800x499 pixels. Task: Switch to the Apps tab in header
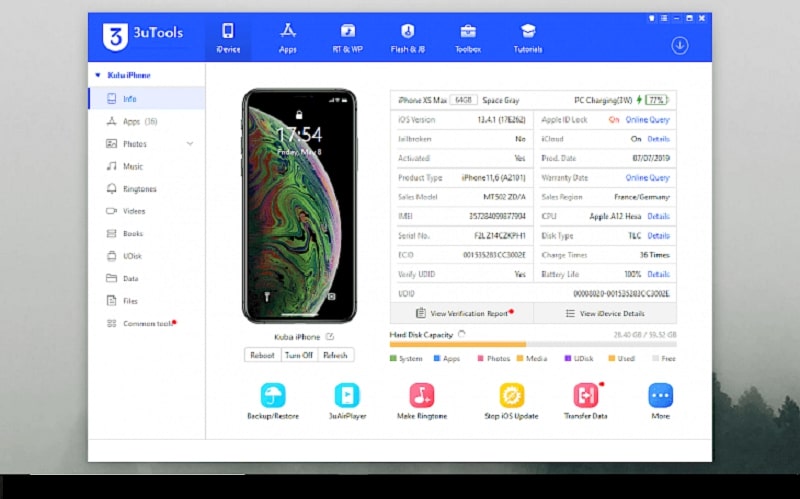click(288, 37)
